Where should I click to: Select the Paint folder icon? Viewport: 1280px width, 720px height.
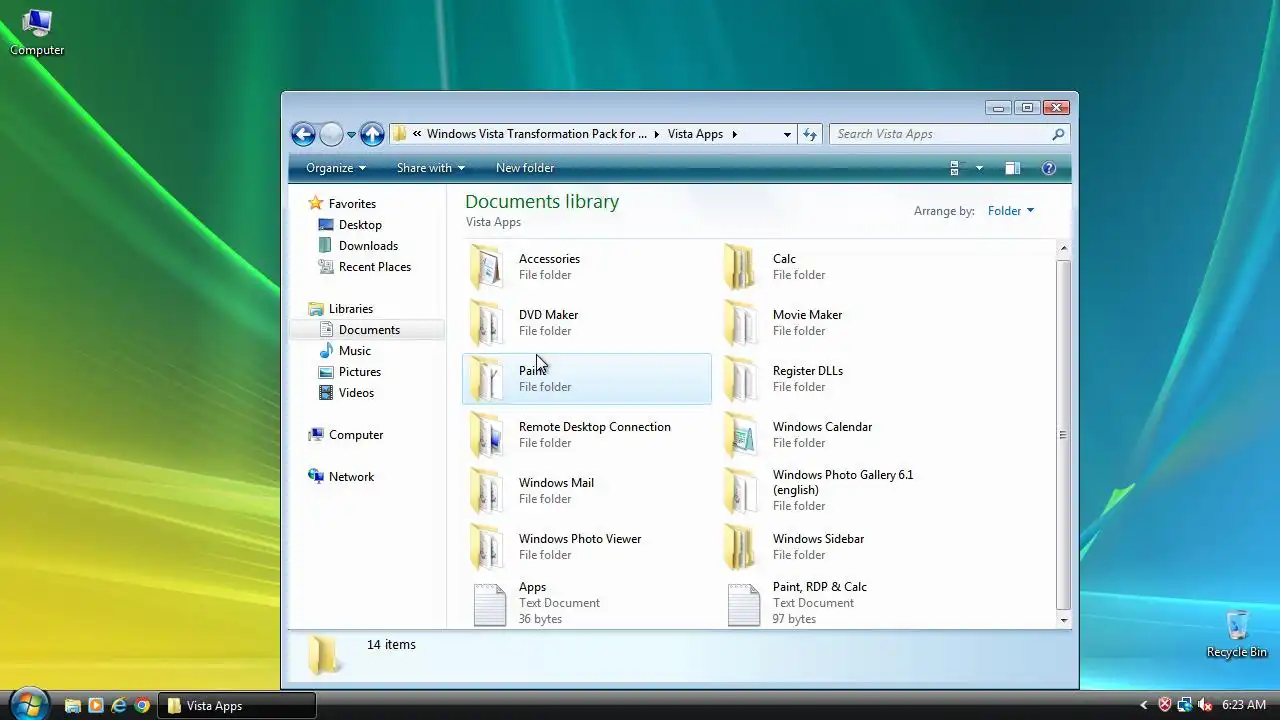tap(488, 379)
